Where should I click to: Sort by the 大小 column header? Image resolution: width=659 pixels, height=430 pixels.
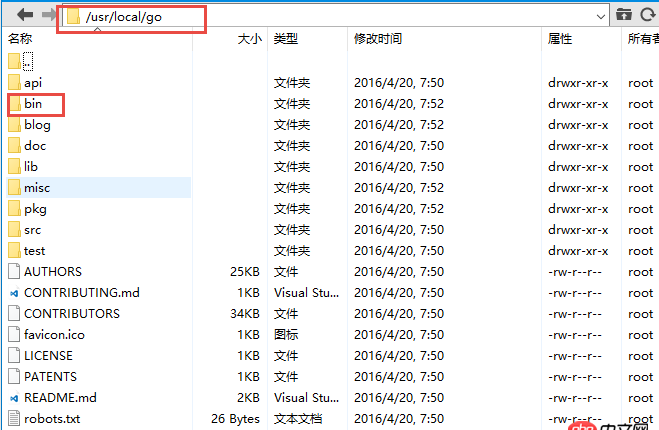click(250, 39)
